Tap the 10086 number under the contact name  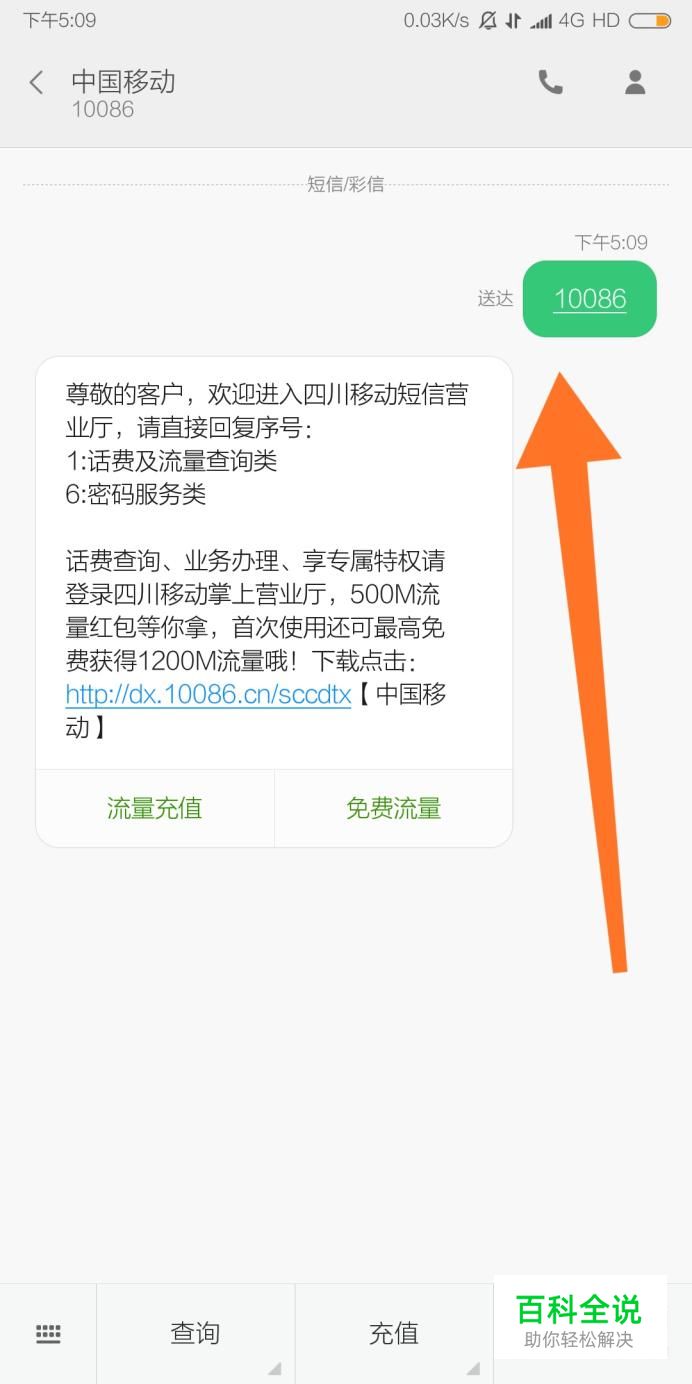[102, 109]
